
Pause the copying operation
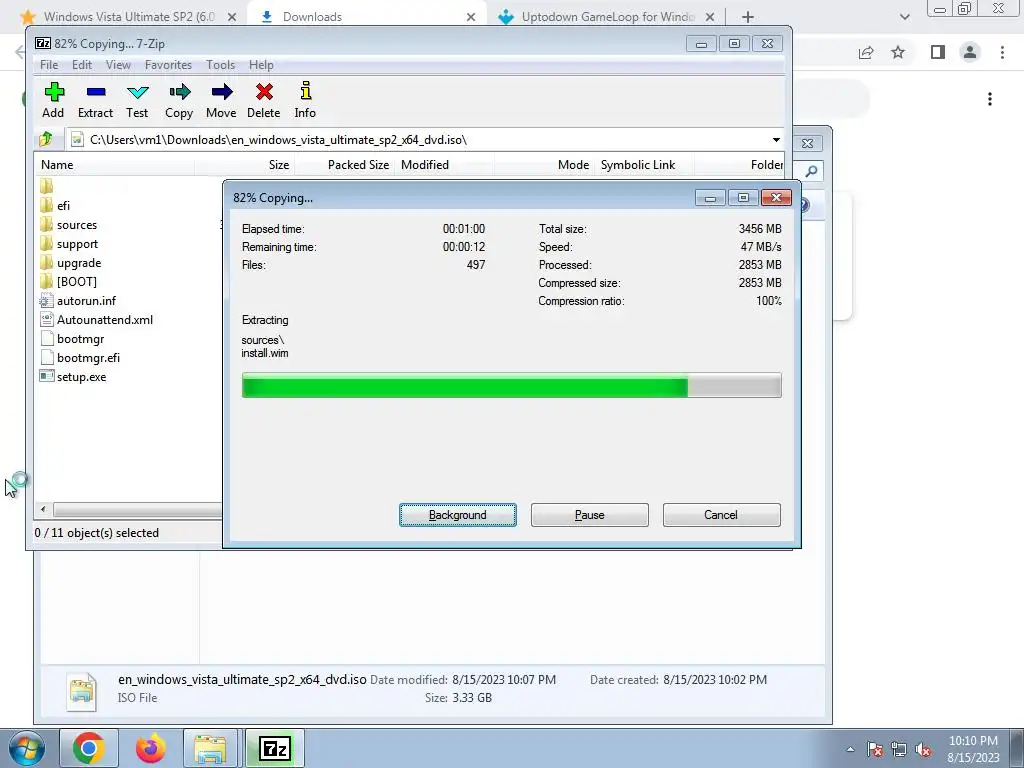[x=590, y=515]
